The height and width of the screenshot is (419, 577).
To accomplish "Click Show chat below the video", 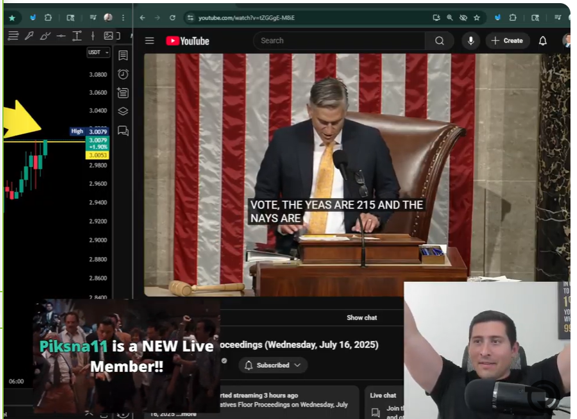I will [x=362, y=317].
